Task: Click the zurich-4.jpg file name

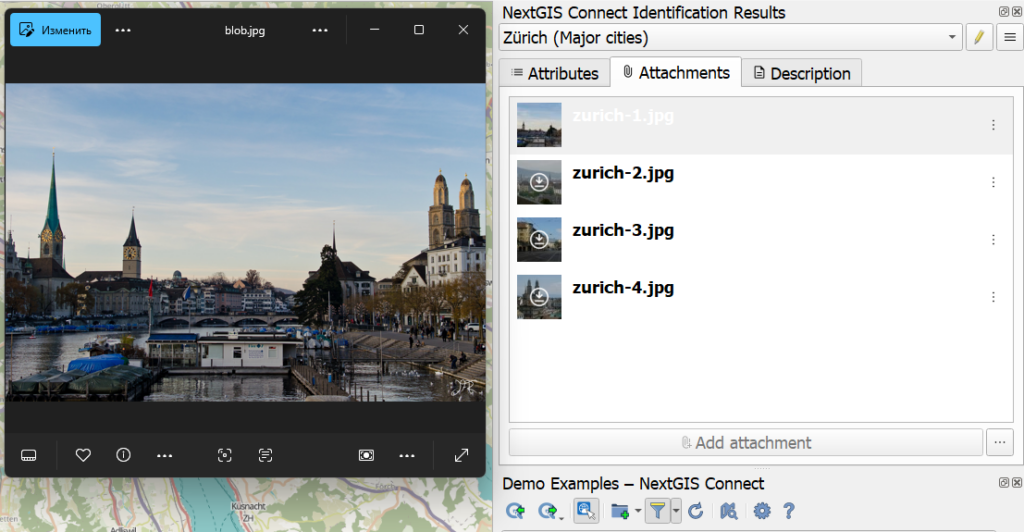Action: 623,288
